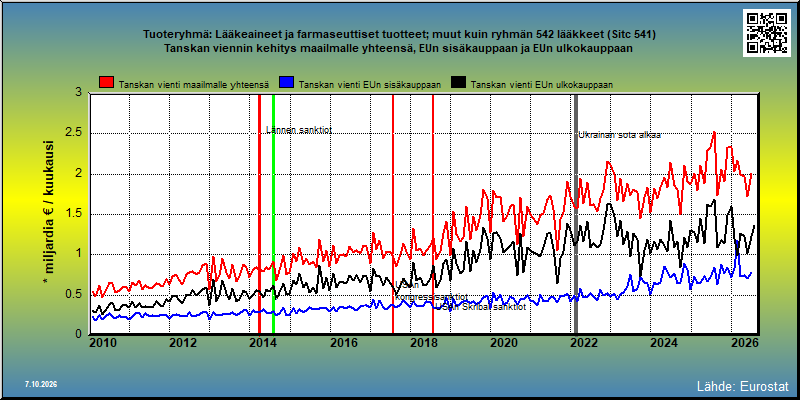Image resolution: width=800 pixels, height=400 pixels.
Task: Click the green vertical marker line
Action: click(x=273, y=214)
